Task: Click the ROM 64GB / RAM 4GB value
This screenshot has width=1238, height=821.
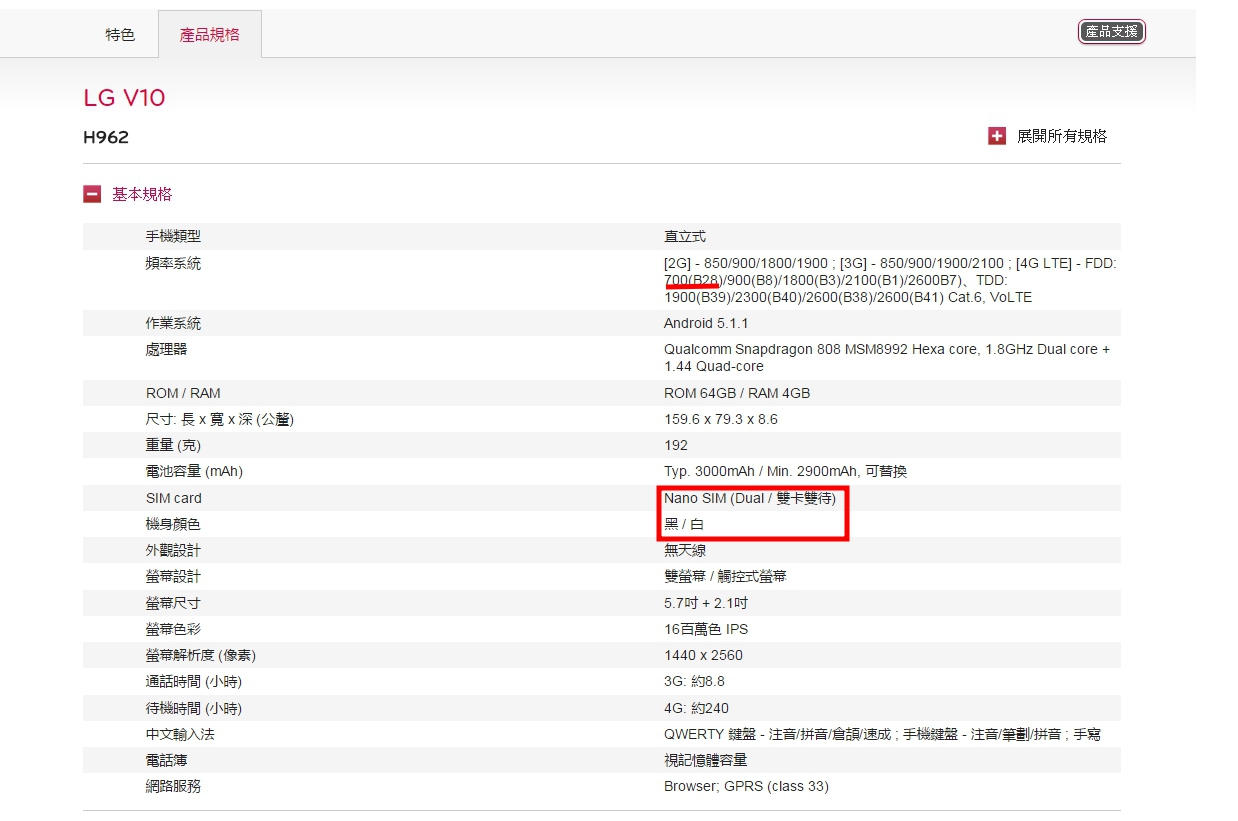Action: (x=737, y=393)
